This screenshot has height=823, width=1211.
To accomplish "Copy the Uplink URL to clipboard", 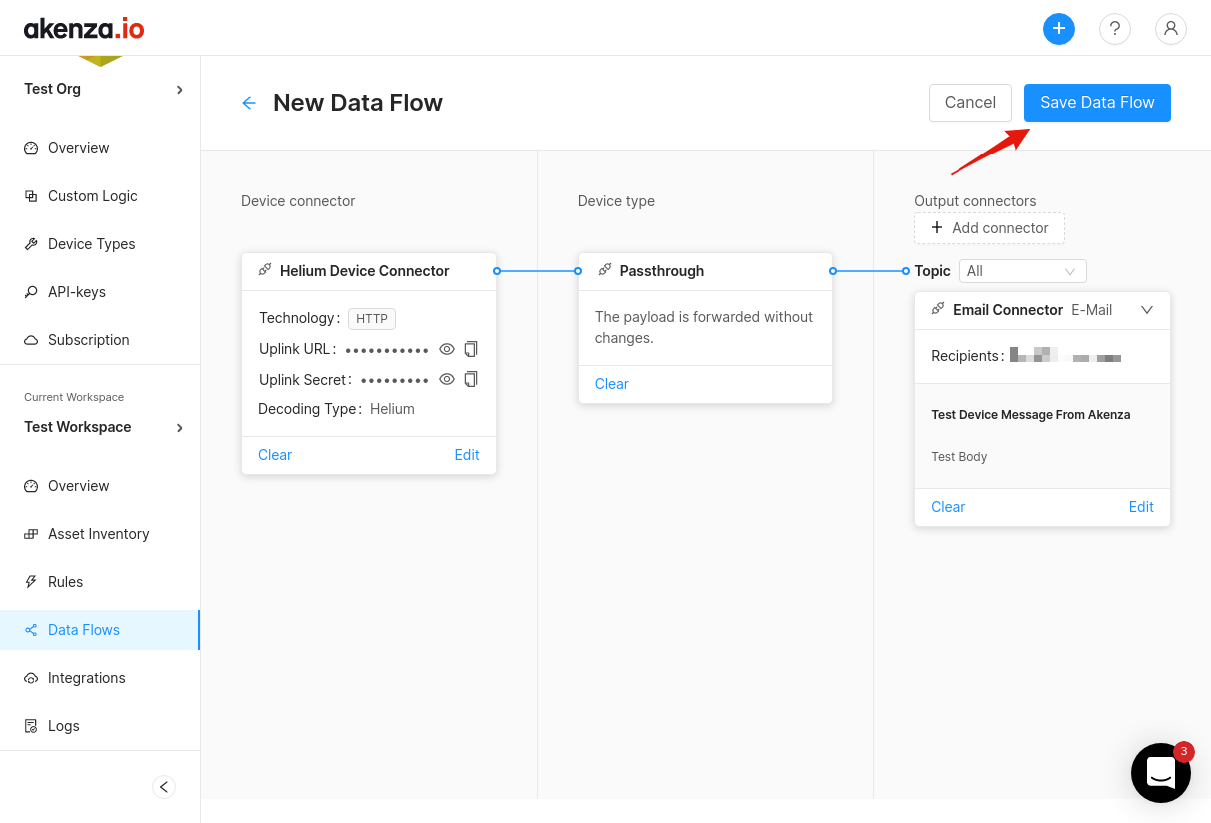I will [471, 349].
